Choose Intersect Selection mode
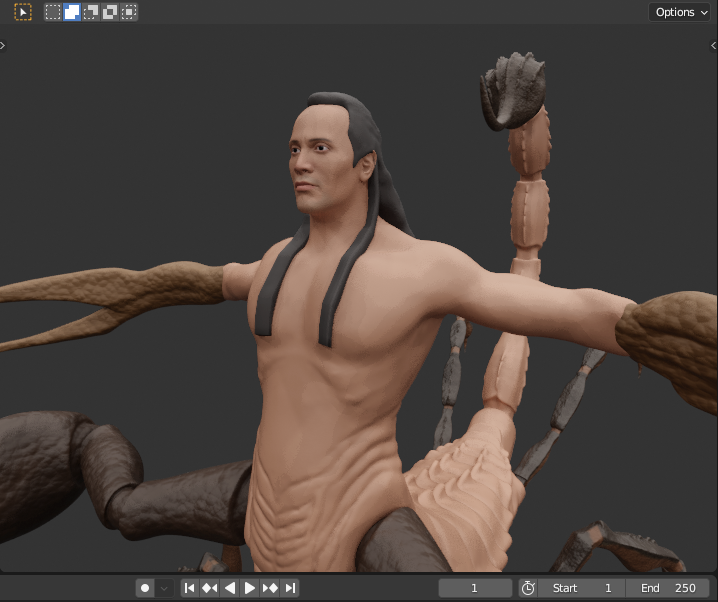The width and height of the screenshot is (718, 602). tap(129, 12)
